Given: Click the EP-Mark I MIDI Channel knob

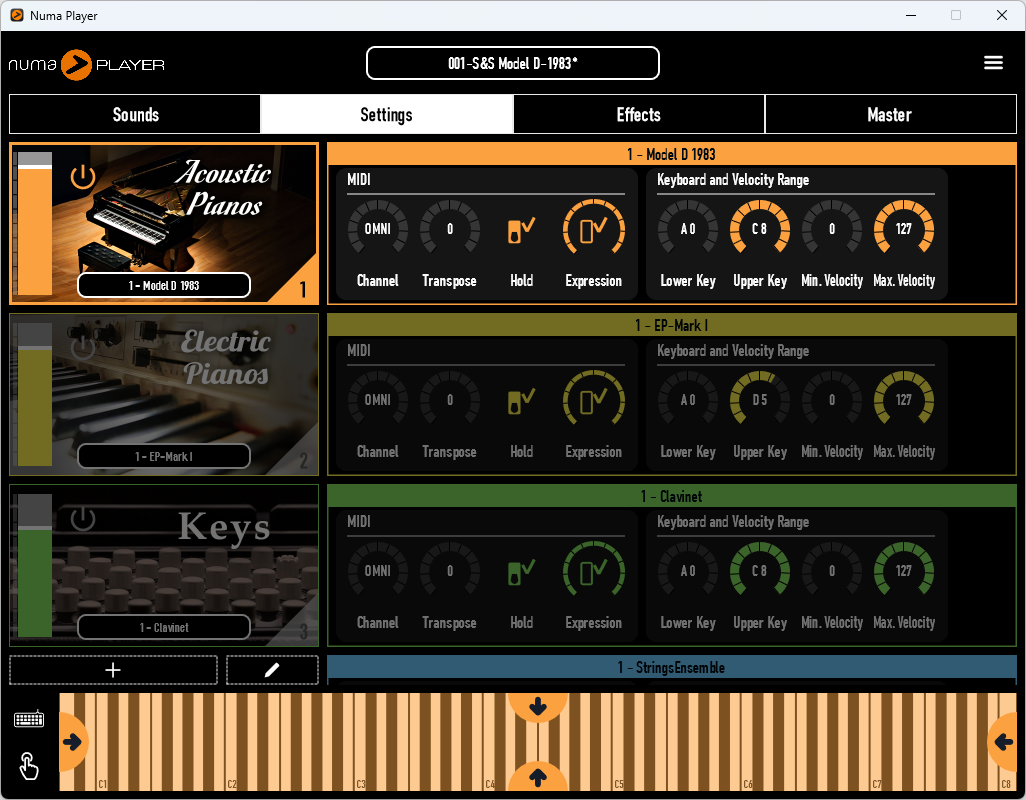Looking at the screenshot, I should [x=378, y=400].
